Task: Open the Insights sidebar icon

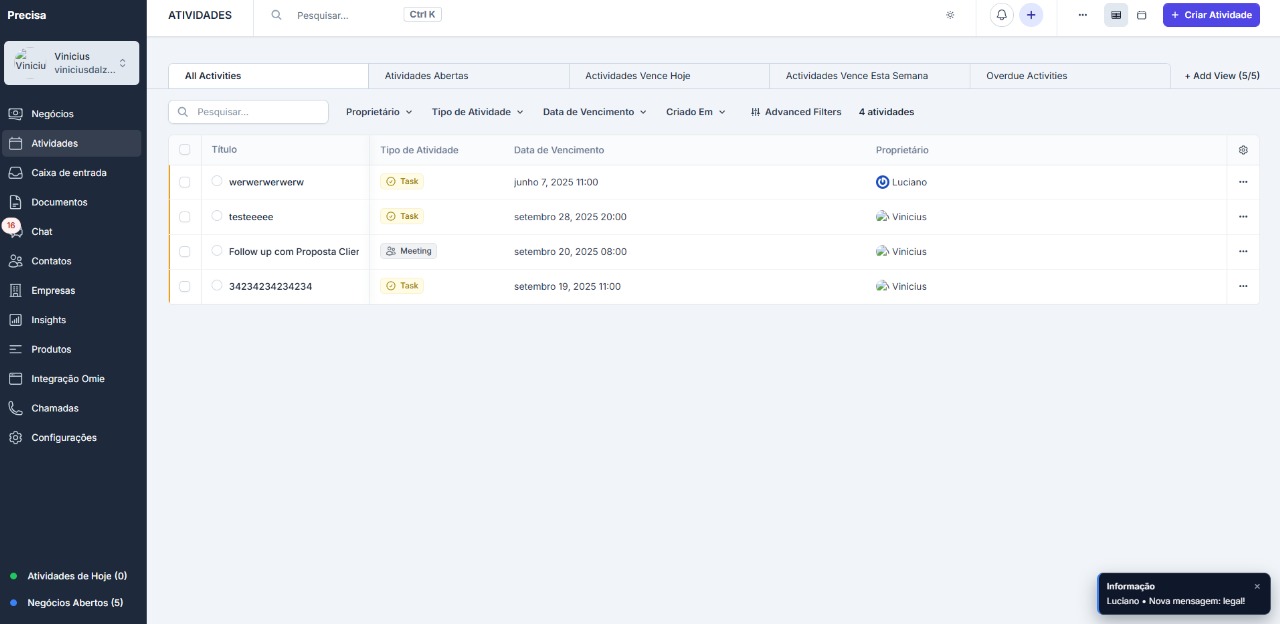Action: (x=15, y=320)
